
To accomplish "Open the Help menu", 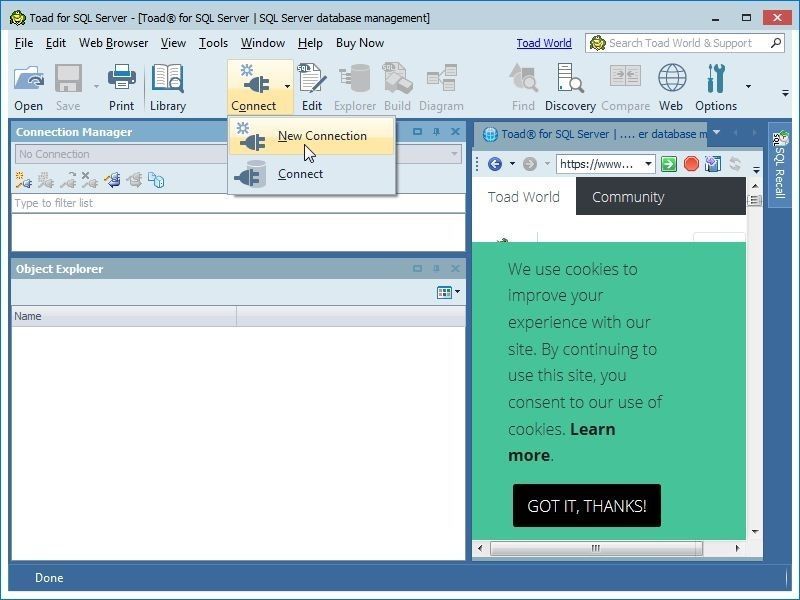I will [x=310, y=43].
